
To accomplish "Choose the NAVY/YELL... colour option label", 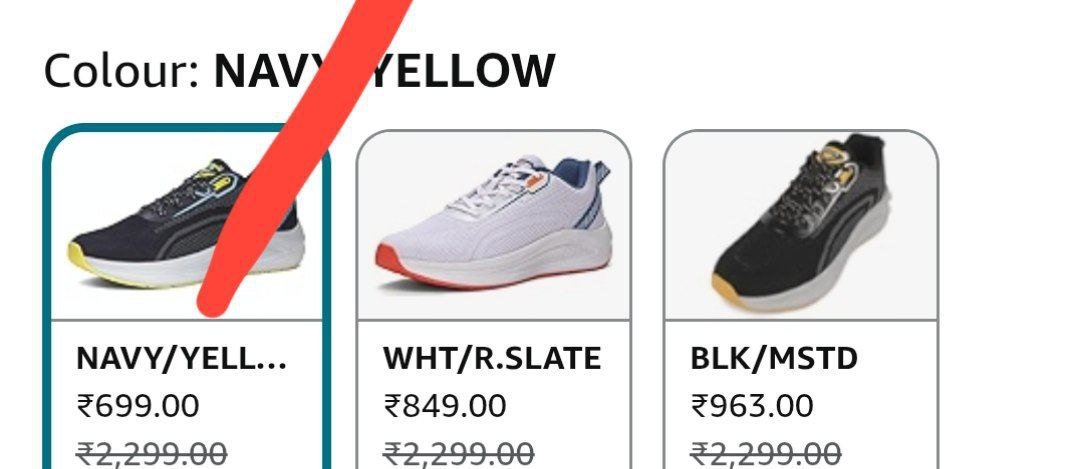I will pyautogui.click(x=181, y=359).
